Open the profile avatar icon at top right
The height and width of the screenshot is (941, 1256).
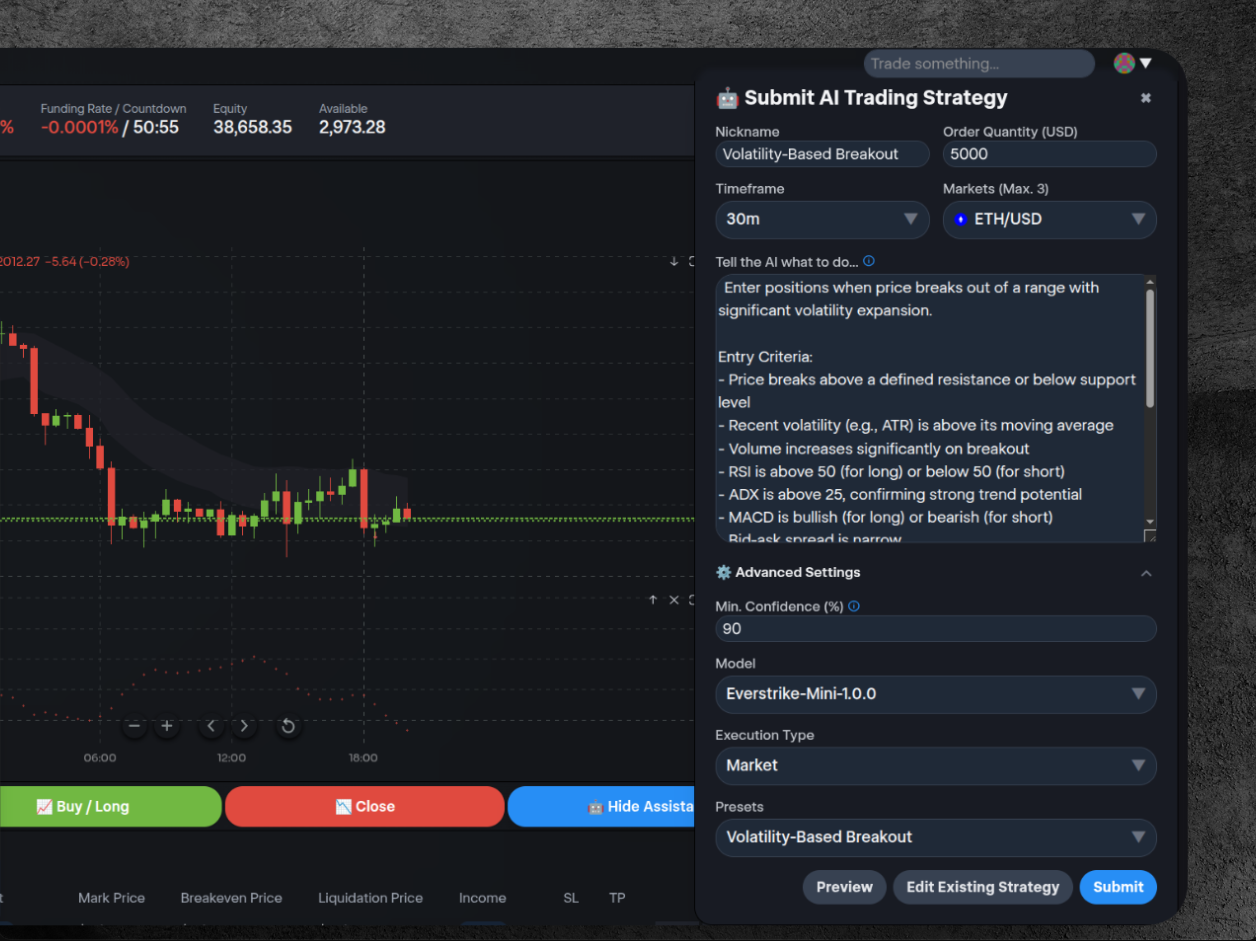tap(1124, 63)
